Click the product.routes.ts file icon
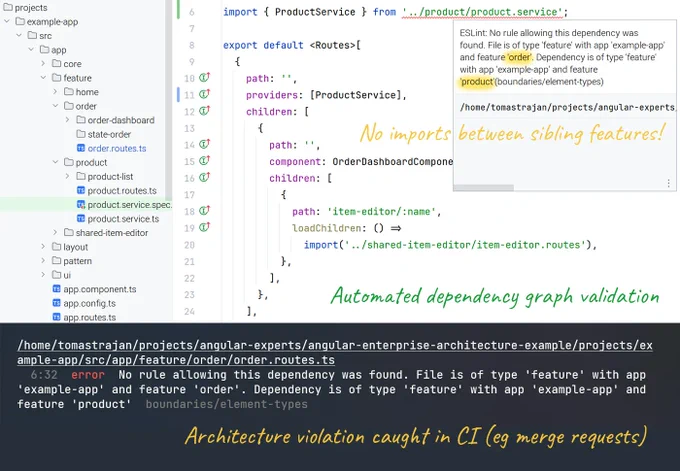Screen dimensions: 680x471 pos(81,190)
